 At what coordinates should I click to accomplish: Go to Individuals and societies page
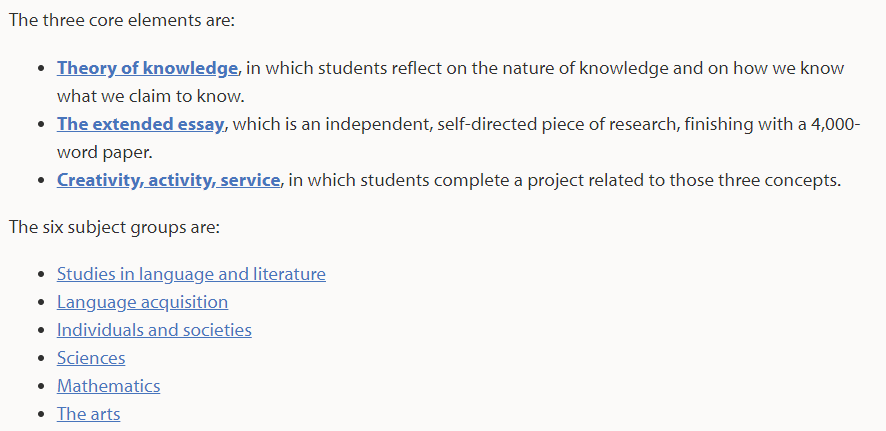[154, 330]
